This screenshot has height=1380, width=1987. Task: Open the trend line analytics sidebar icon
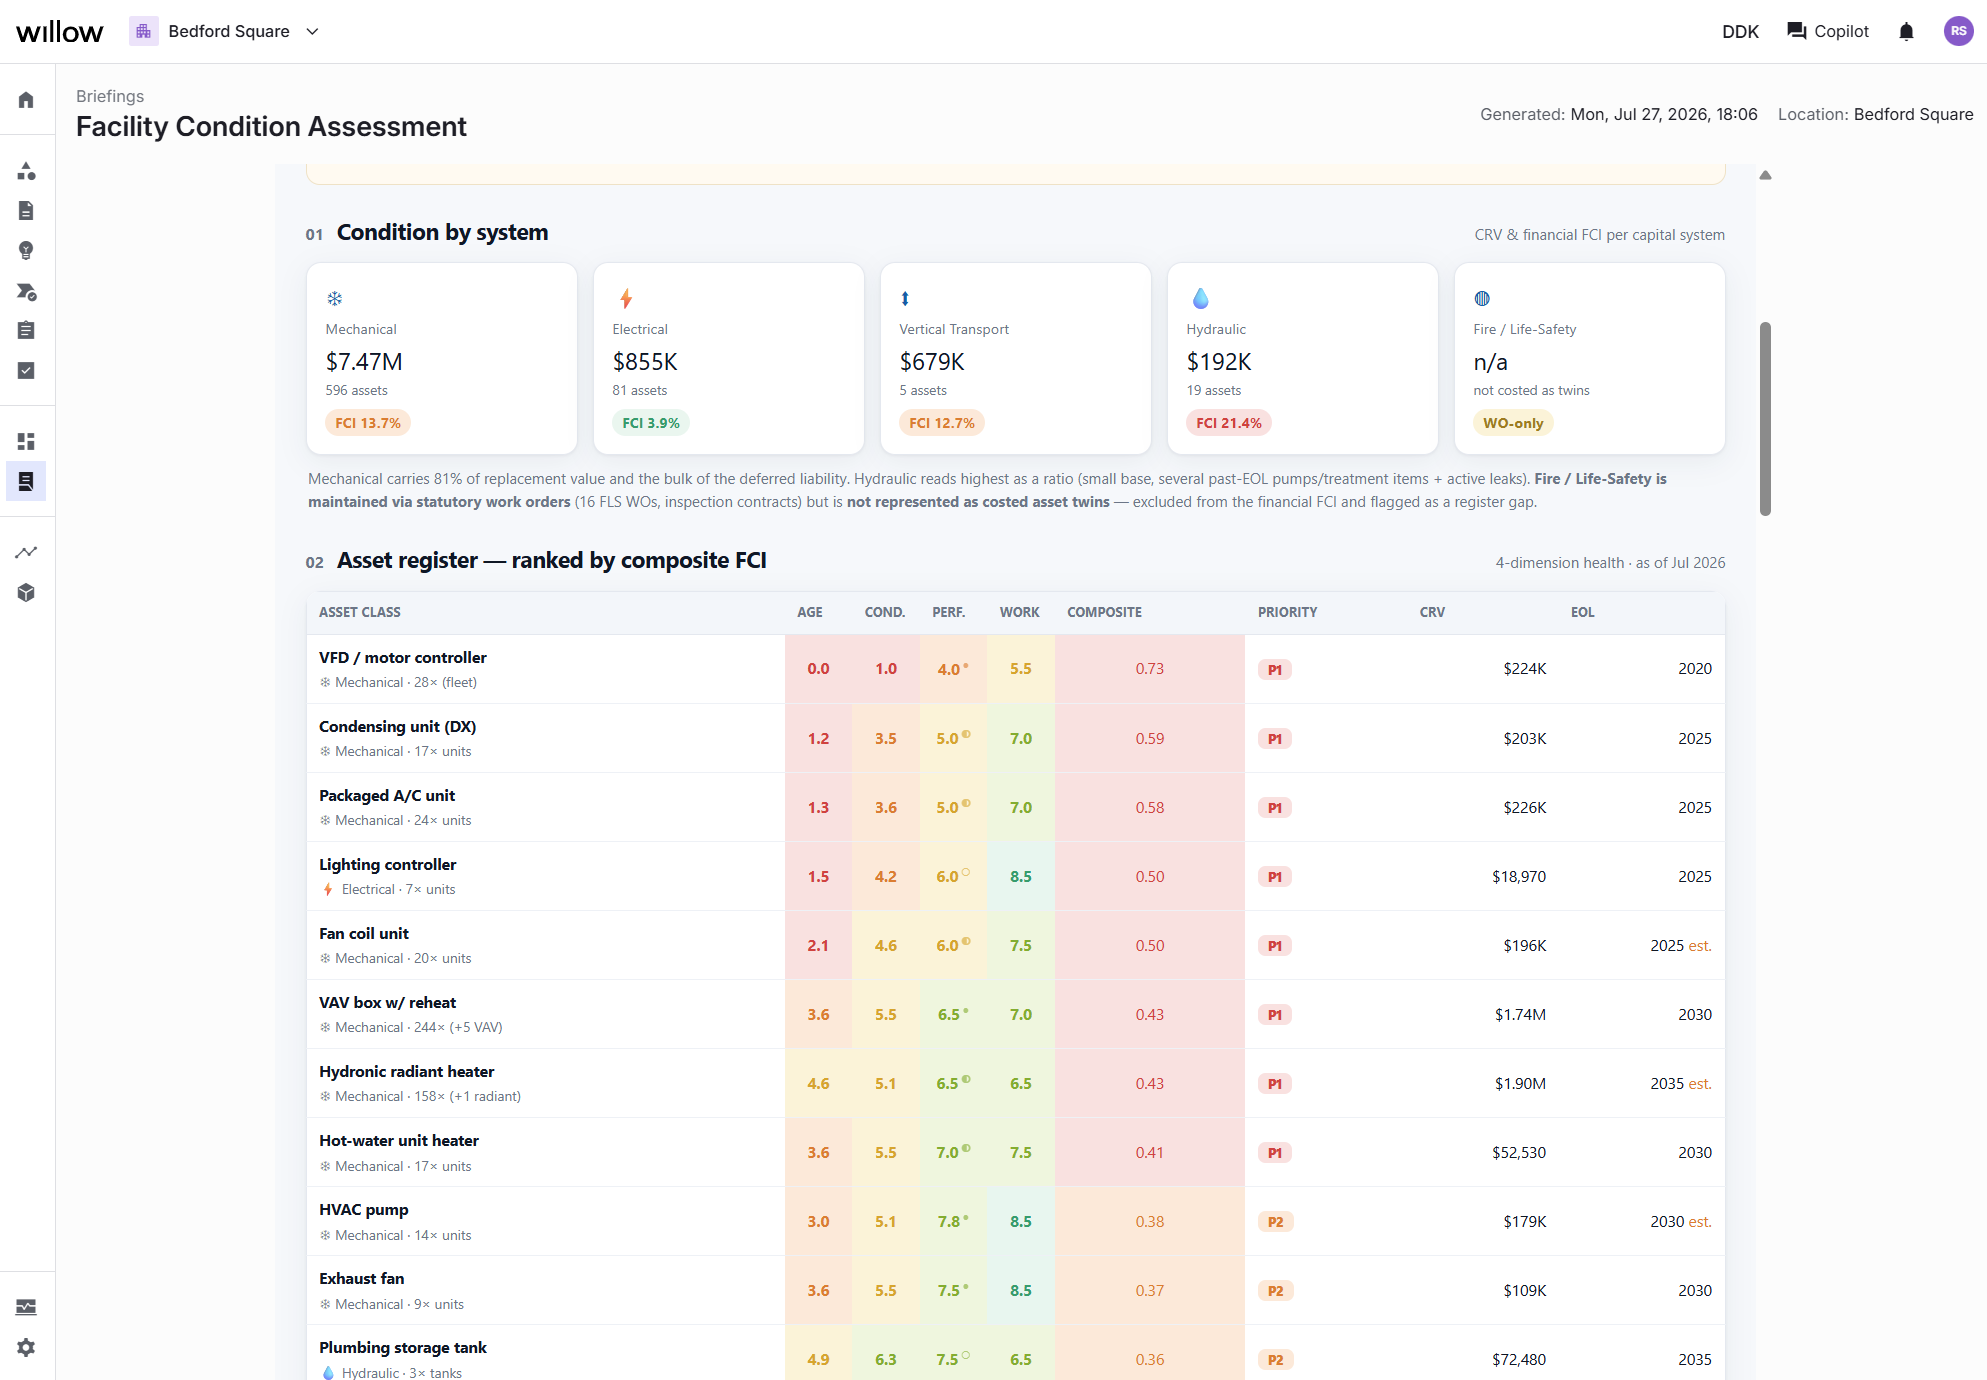[x=26, y=553]
